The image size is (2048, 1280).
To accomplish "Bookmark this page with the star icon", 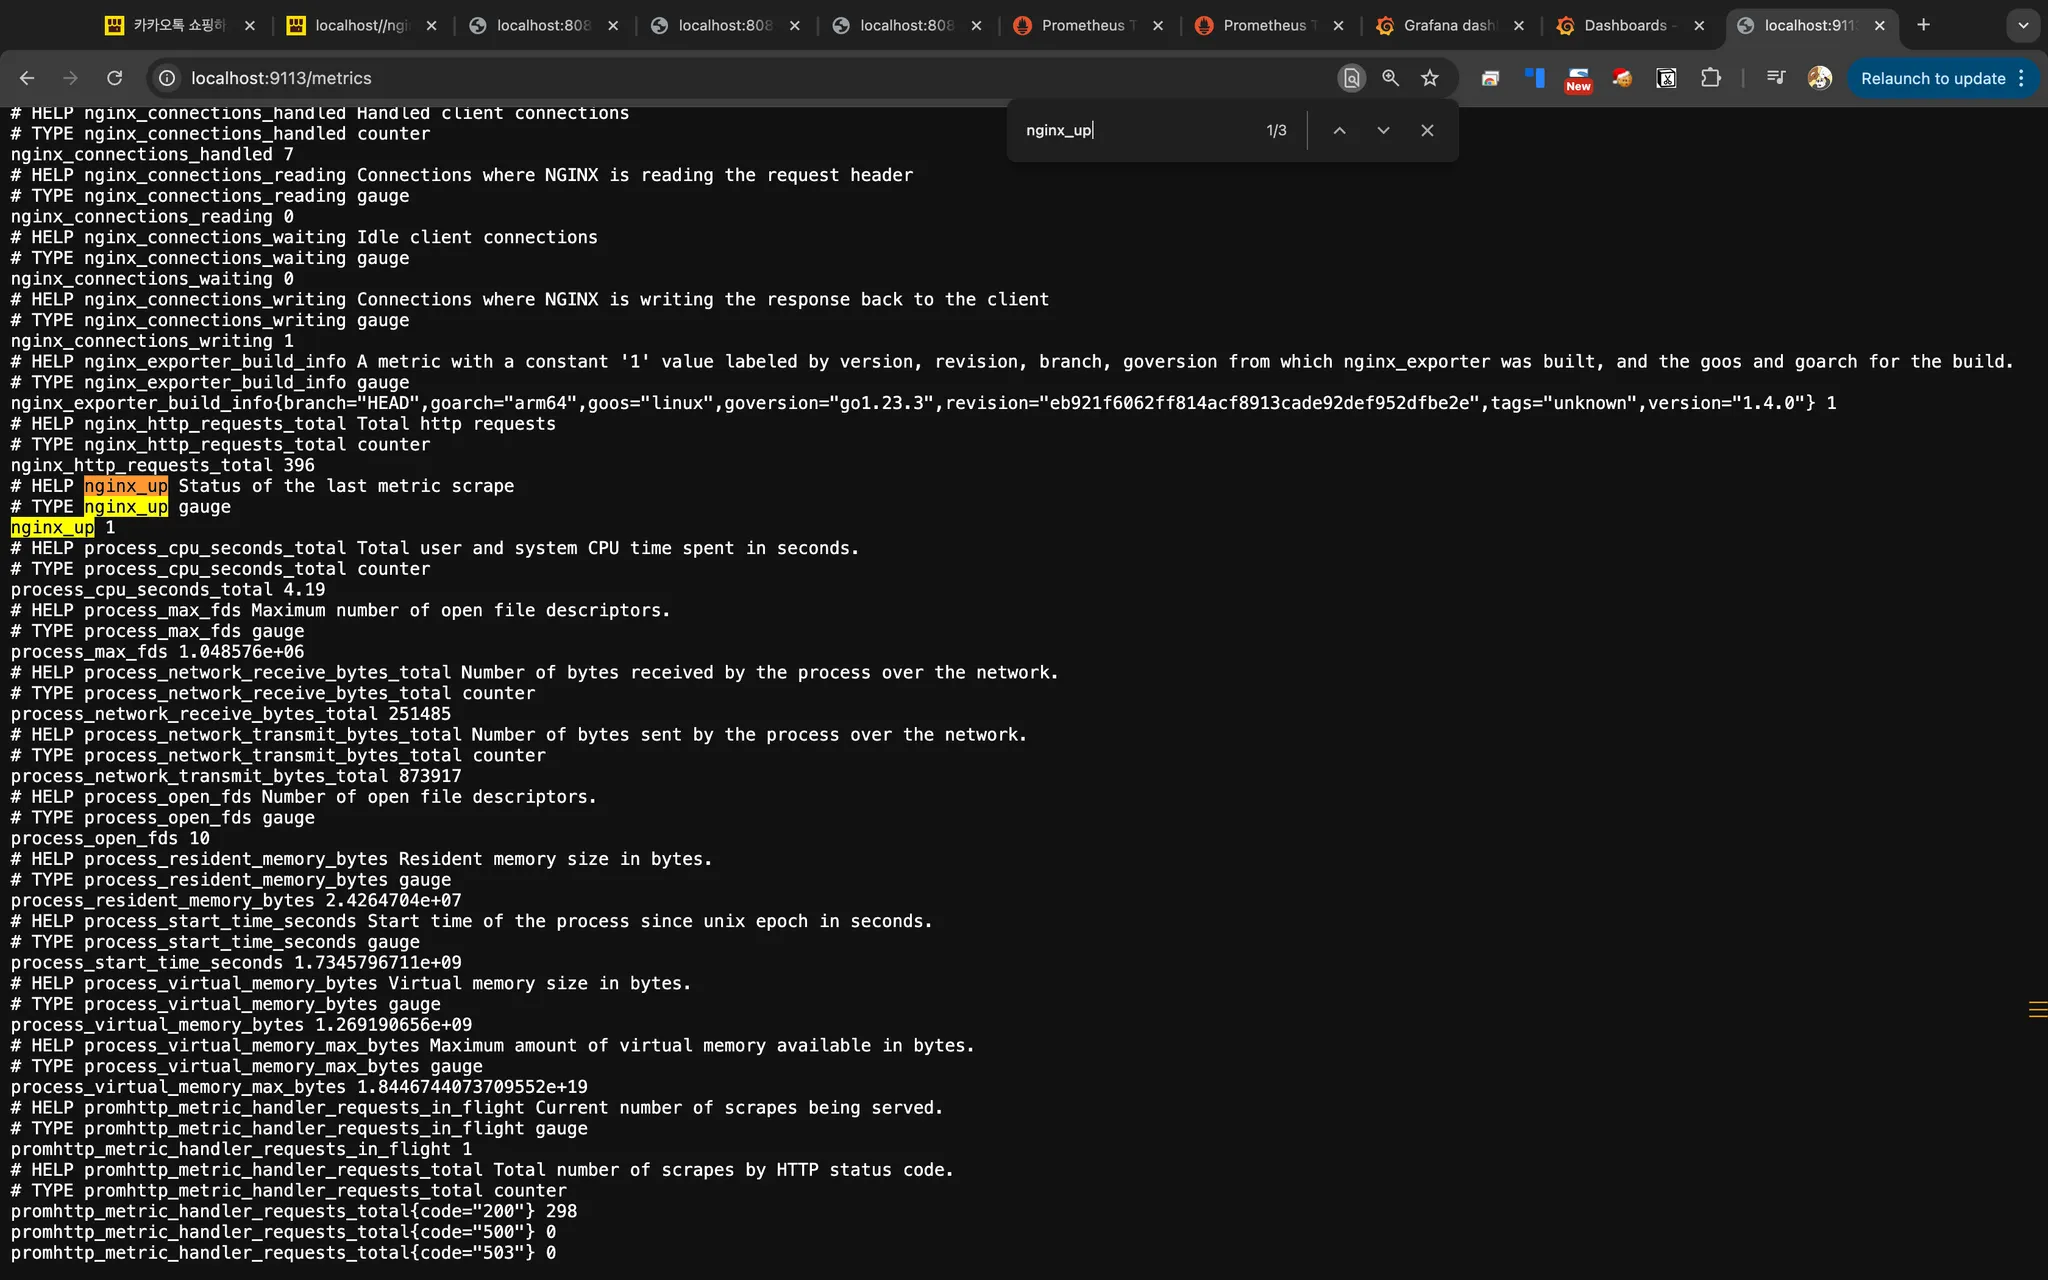I will coord(1430,78).
